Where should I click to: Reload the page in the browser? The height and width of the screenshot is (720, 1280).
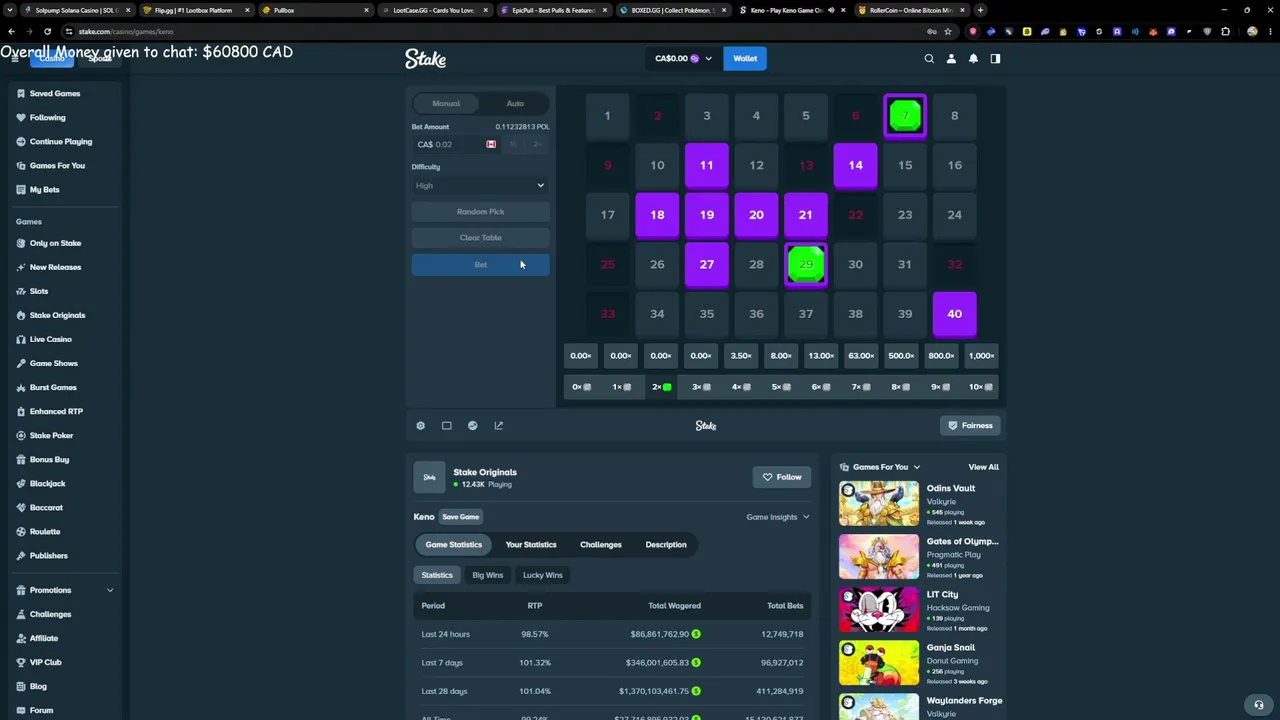point(47,31)
